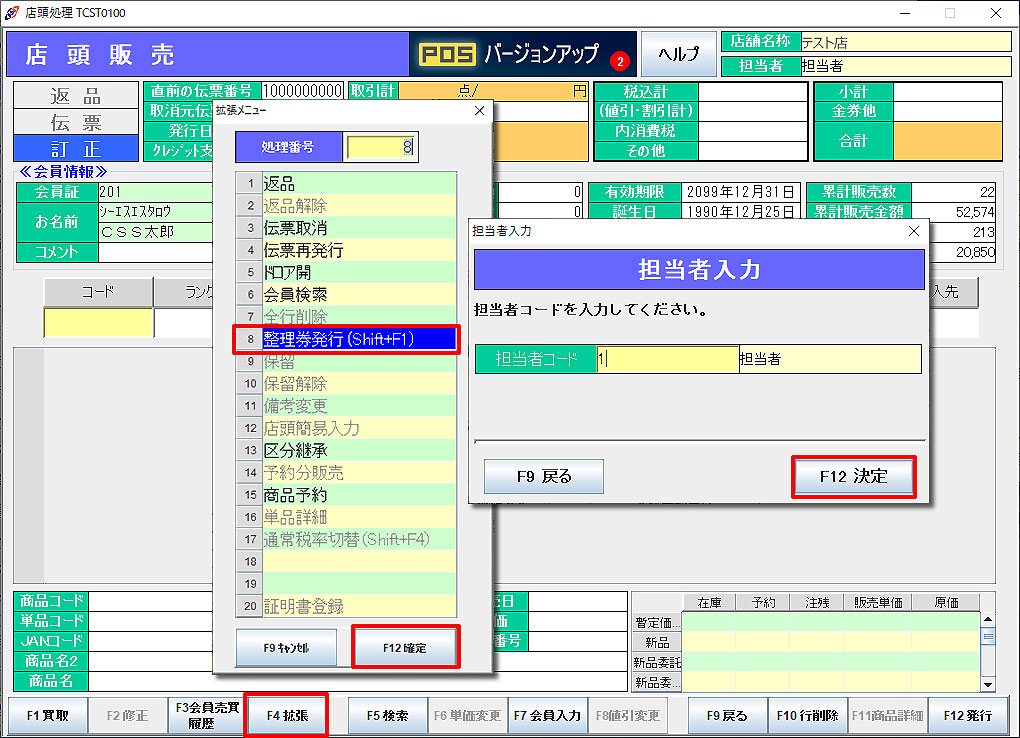
Task: Cancel 拡張メニュー with F9 キャンセル
Action: click(x=286, y=648)
